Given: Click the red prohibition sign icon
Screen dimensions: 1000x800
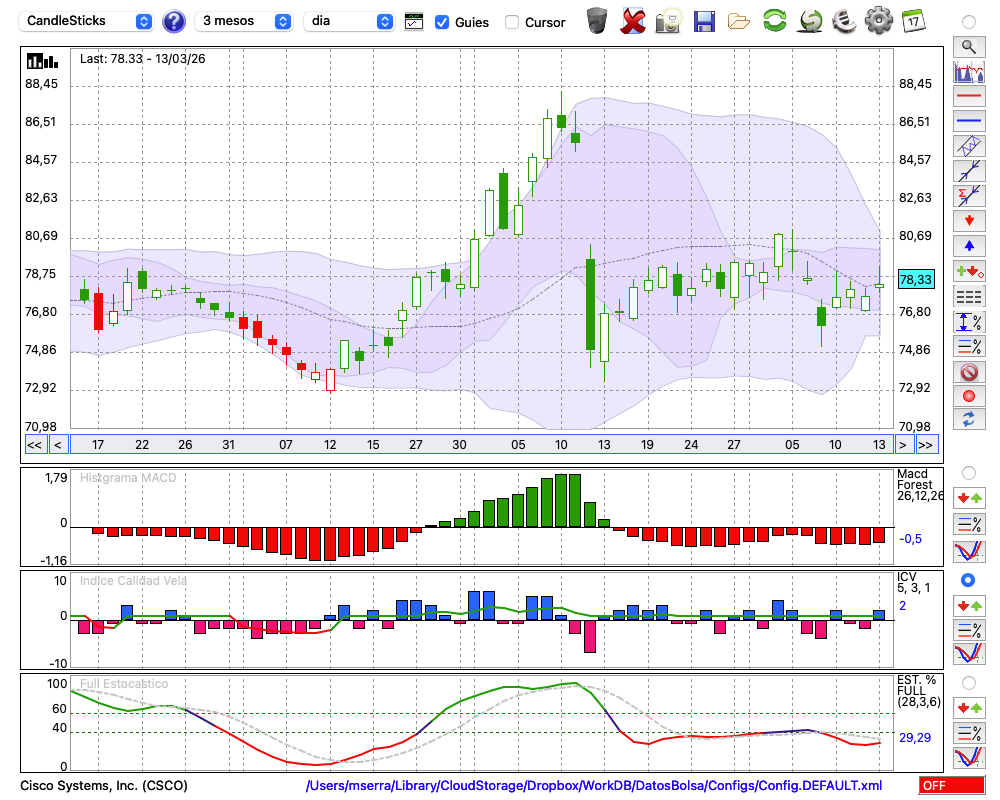Looking at the screenshot, I should [968, 372].
